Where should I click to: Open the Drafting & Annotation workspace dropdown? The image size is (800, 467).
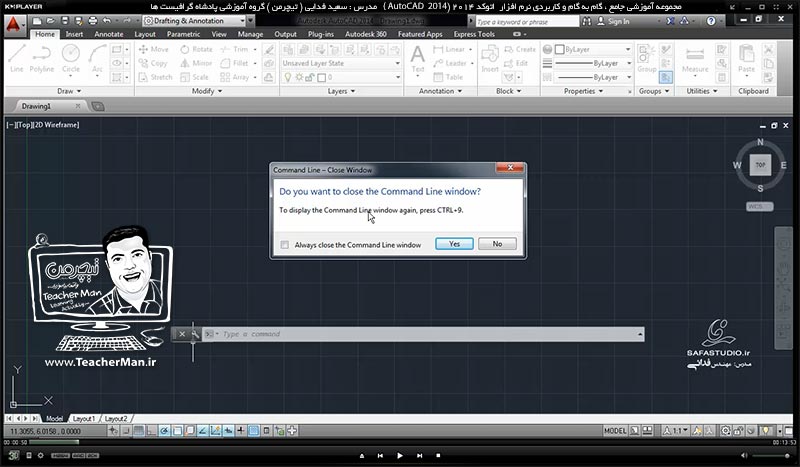[194, 21]
